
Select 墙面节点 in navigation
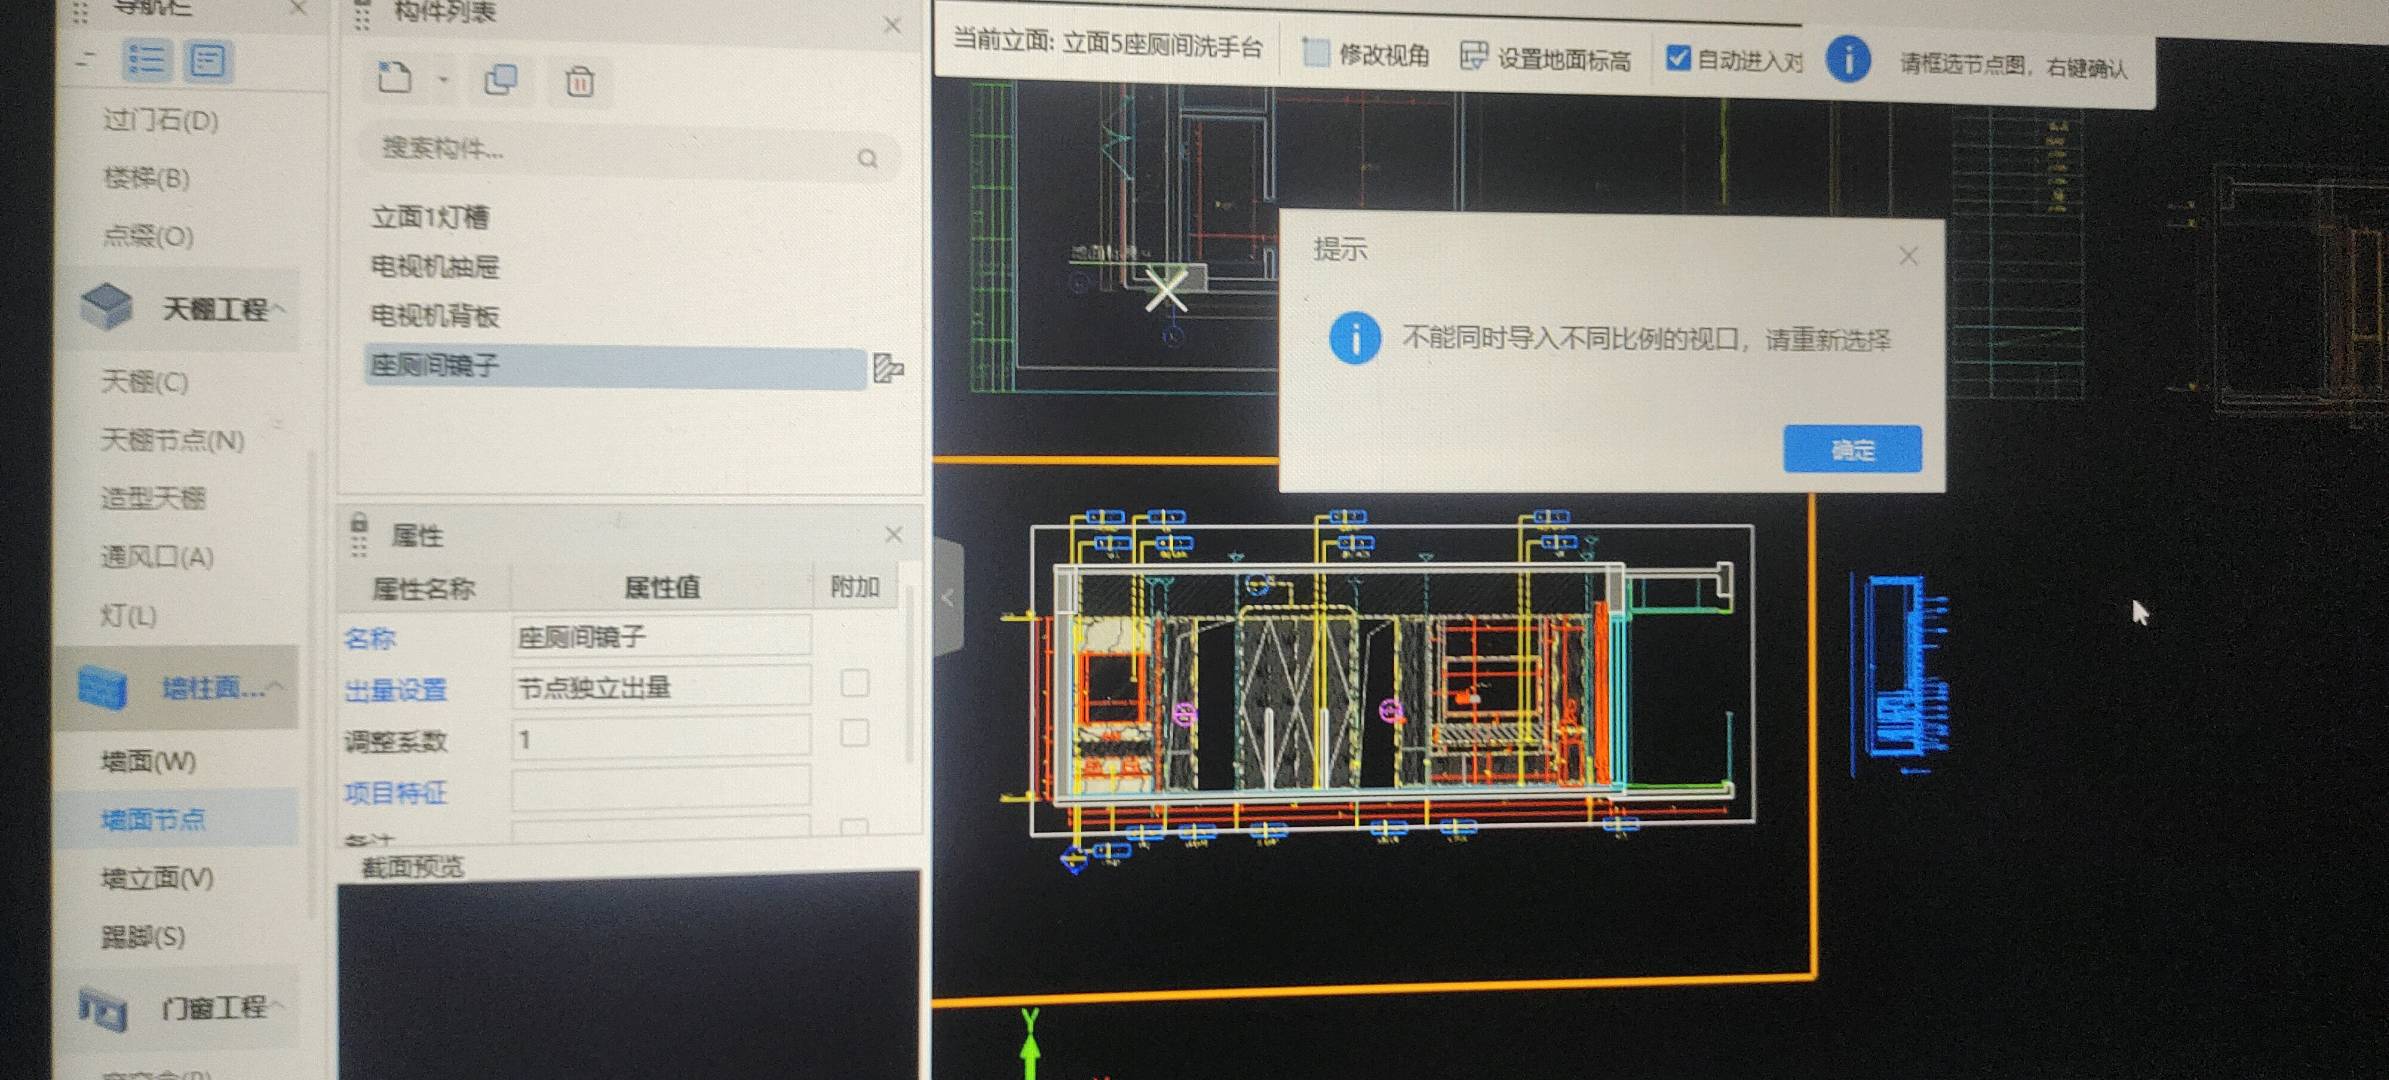coord(153,820)
